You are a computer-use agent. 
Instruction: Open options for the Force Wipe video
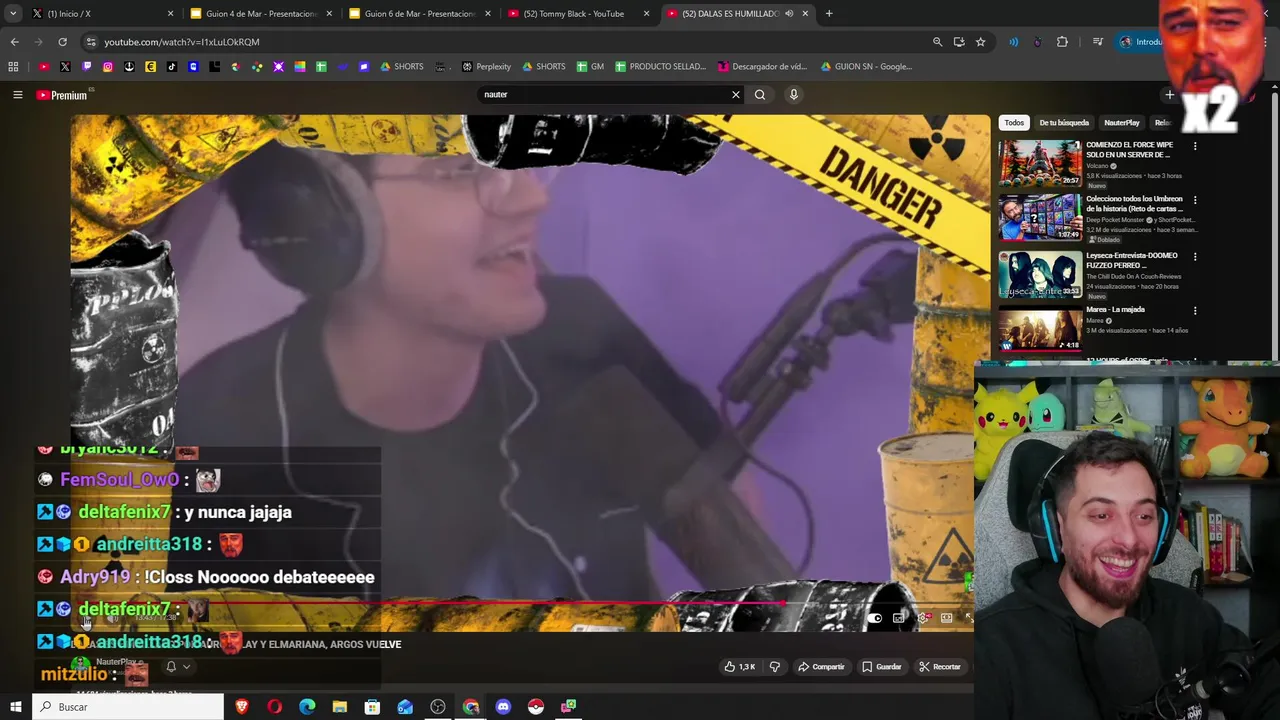[1195, 146]
